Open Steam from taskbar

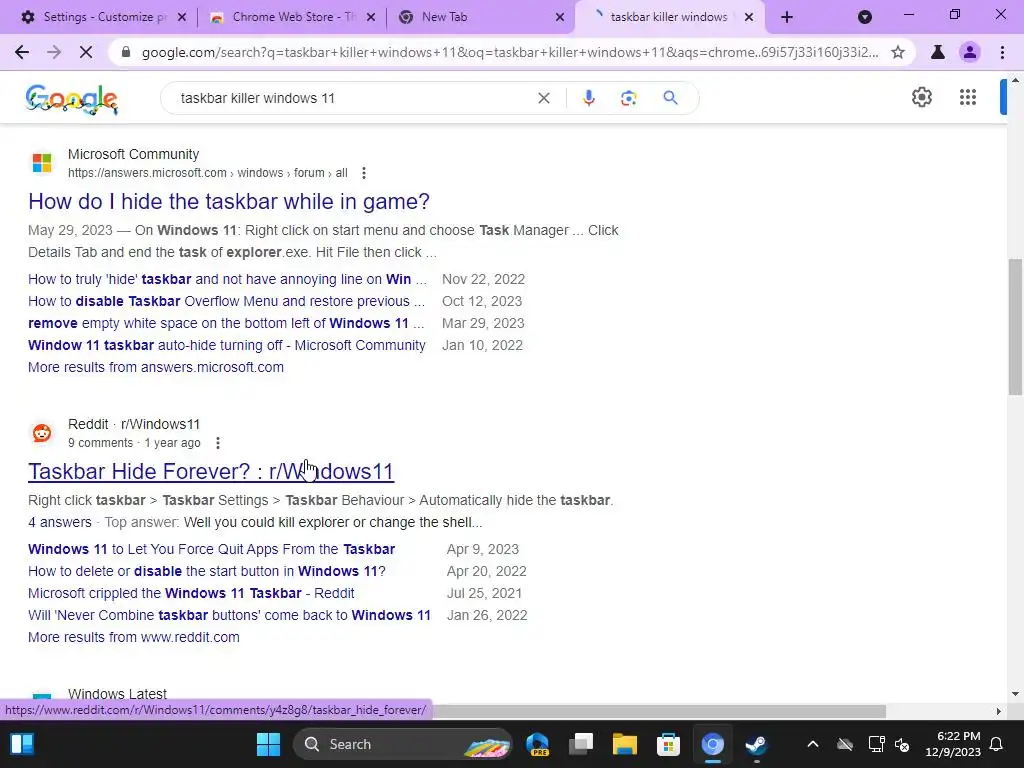[x=756, y=744]
